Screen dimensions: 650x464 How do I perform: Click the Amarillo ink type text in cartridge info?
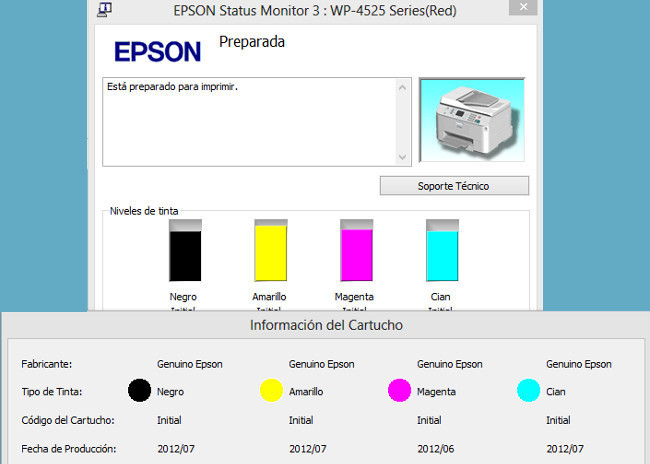point(306,392)
